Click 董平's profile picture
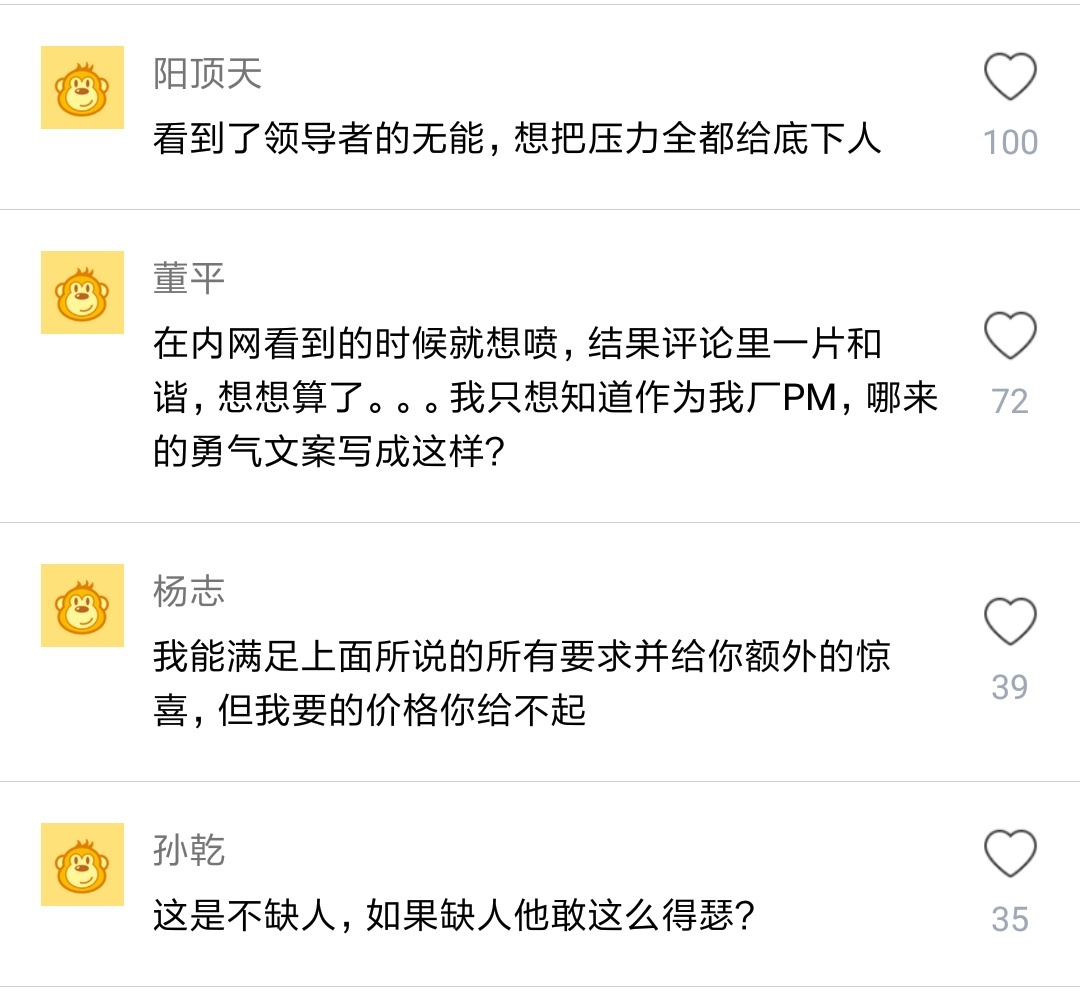The width and height of the screenshot is (1080, 994). (x=81, y=292)
